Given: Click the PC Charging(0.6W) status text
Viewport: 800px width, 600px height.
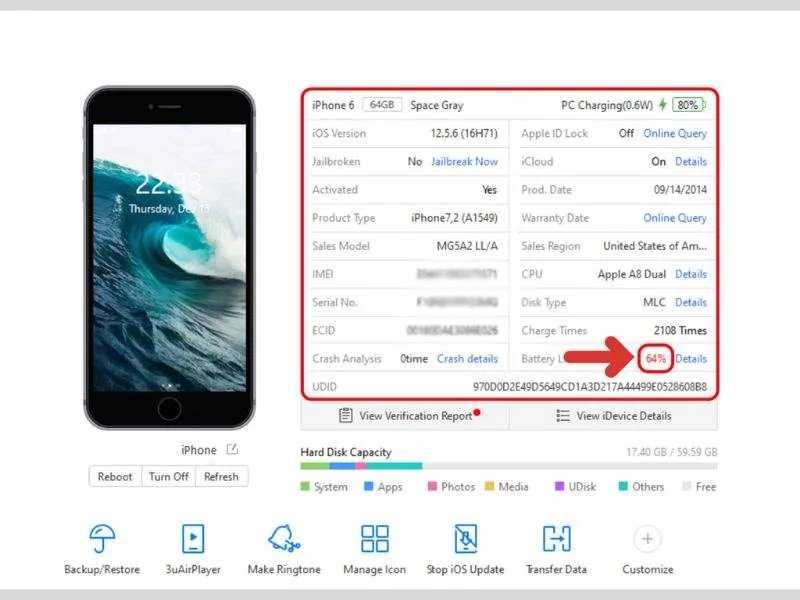Looking at the screenshot, I should point(607,105).
